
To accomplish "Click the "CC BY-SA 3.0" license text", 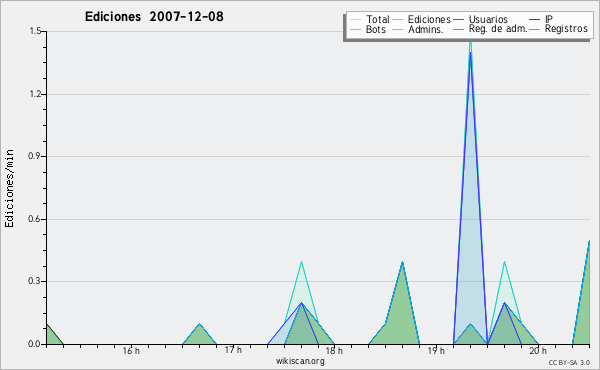I will pos(569,362).
